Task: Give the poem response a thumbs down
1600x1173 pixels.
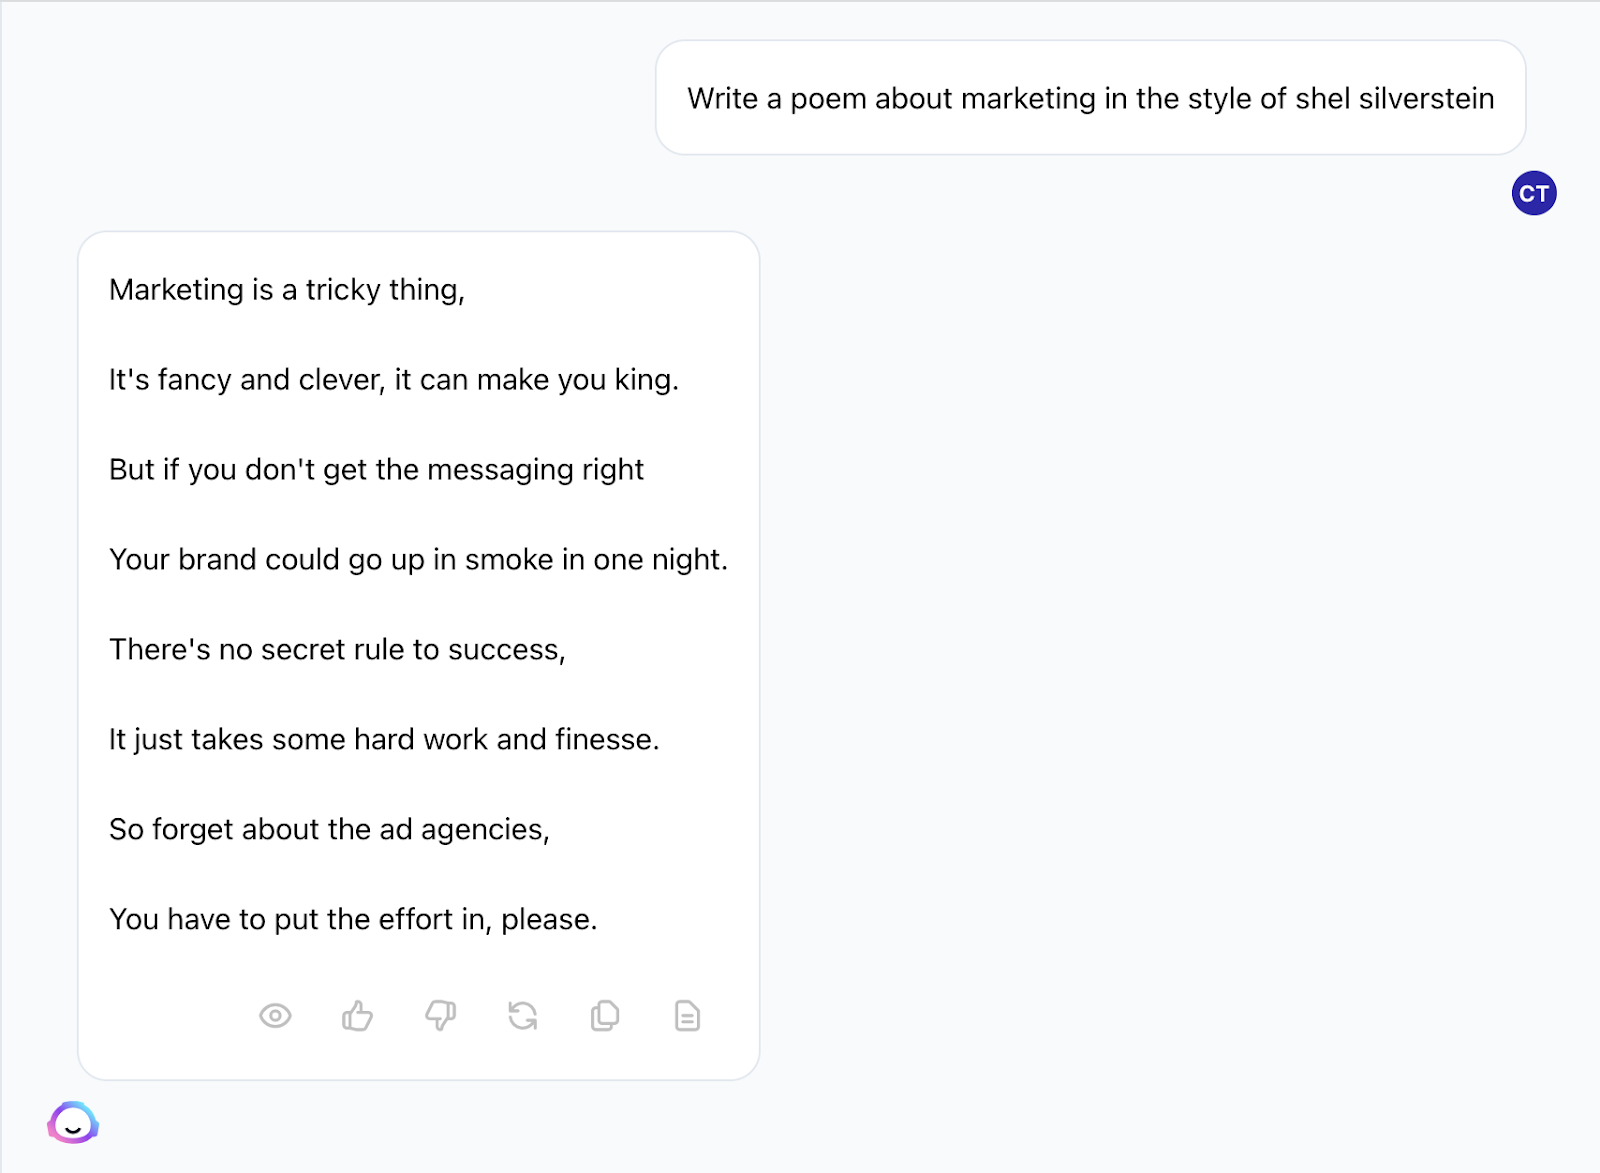Action: tap(440, 1016)
